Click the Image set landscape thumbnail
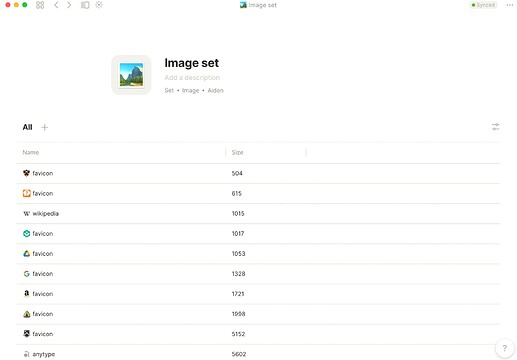 (131, 75)
